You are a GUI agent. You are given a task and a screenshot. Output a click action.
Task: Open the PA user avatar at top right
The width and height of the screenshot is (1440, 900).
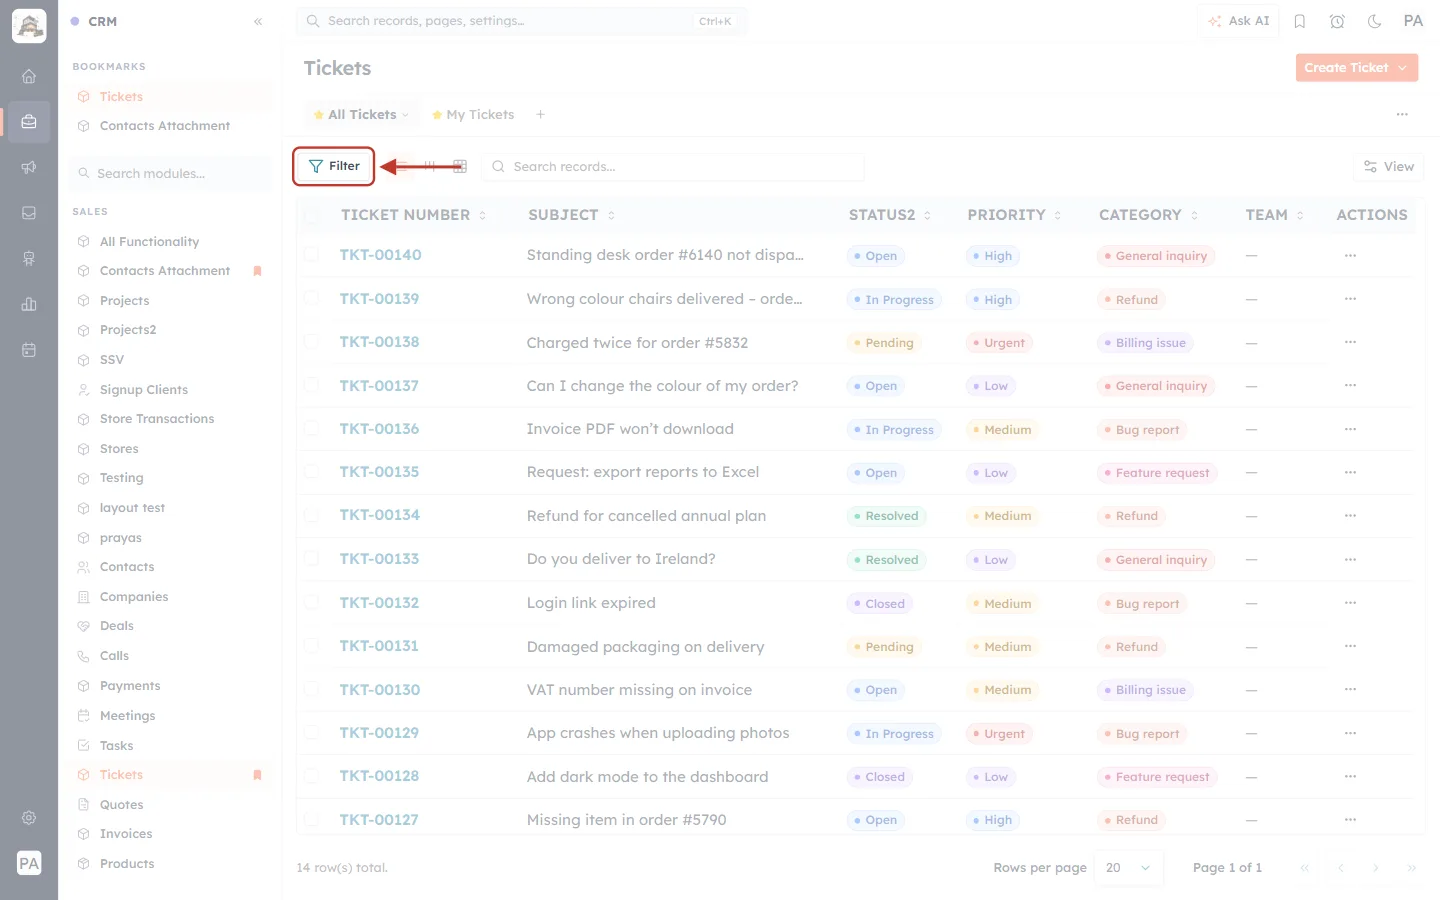1413,21
